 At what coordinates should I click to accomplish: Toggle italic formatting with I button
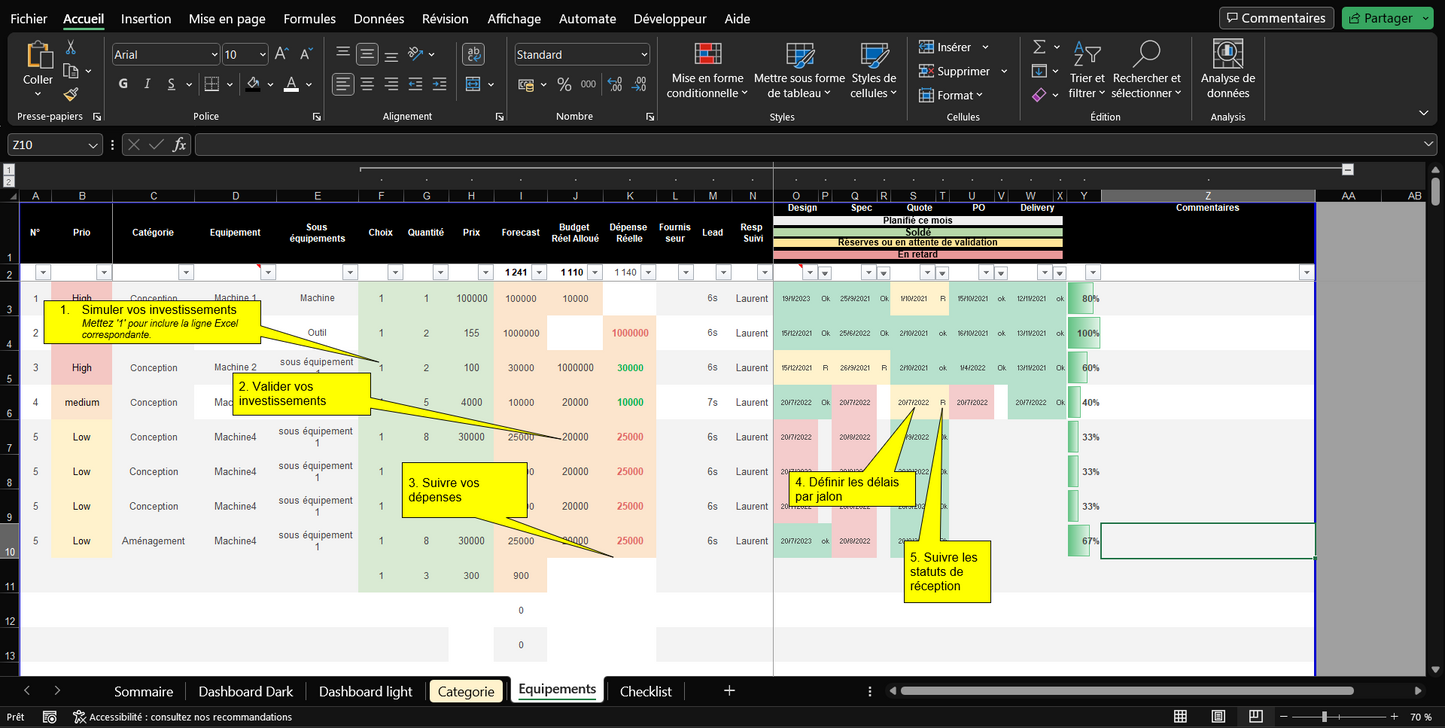(x=148, y=85)
